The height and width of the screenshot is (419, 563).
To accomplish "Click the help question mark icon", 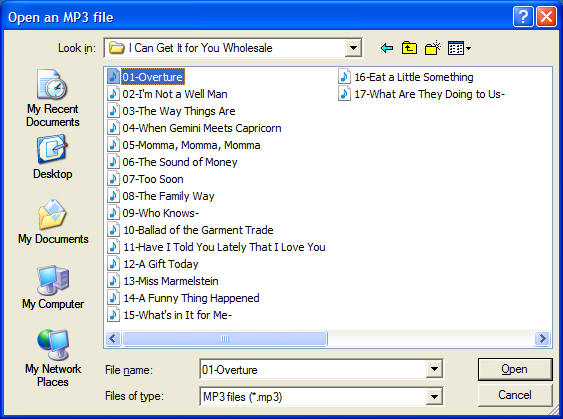I will (523, 17).
